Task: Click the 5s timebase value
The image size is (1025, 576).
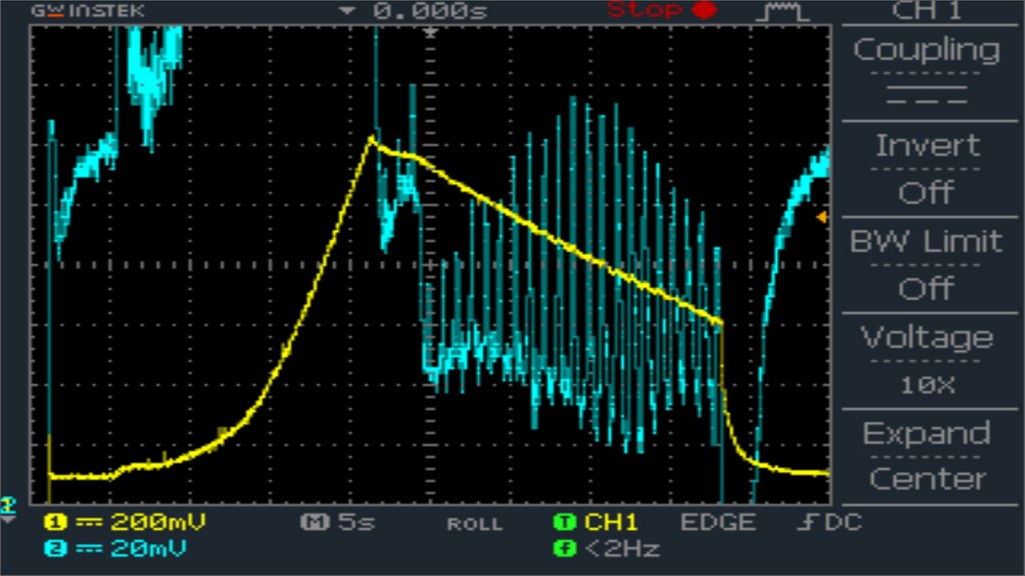Action: point(356,522)
